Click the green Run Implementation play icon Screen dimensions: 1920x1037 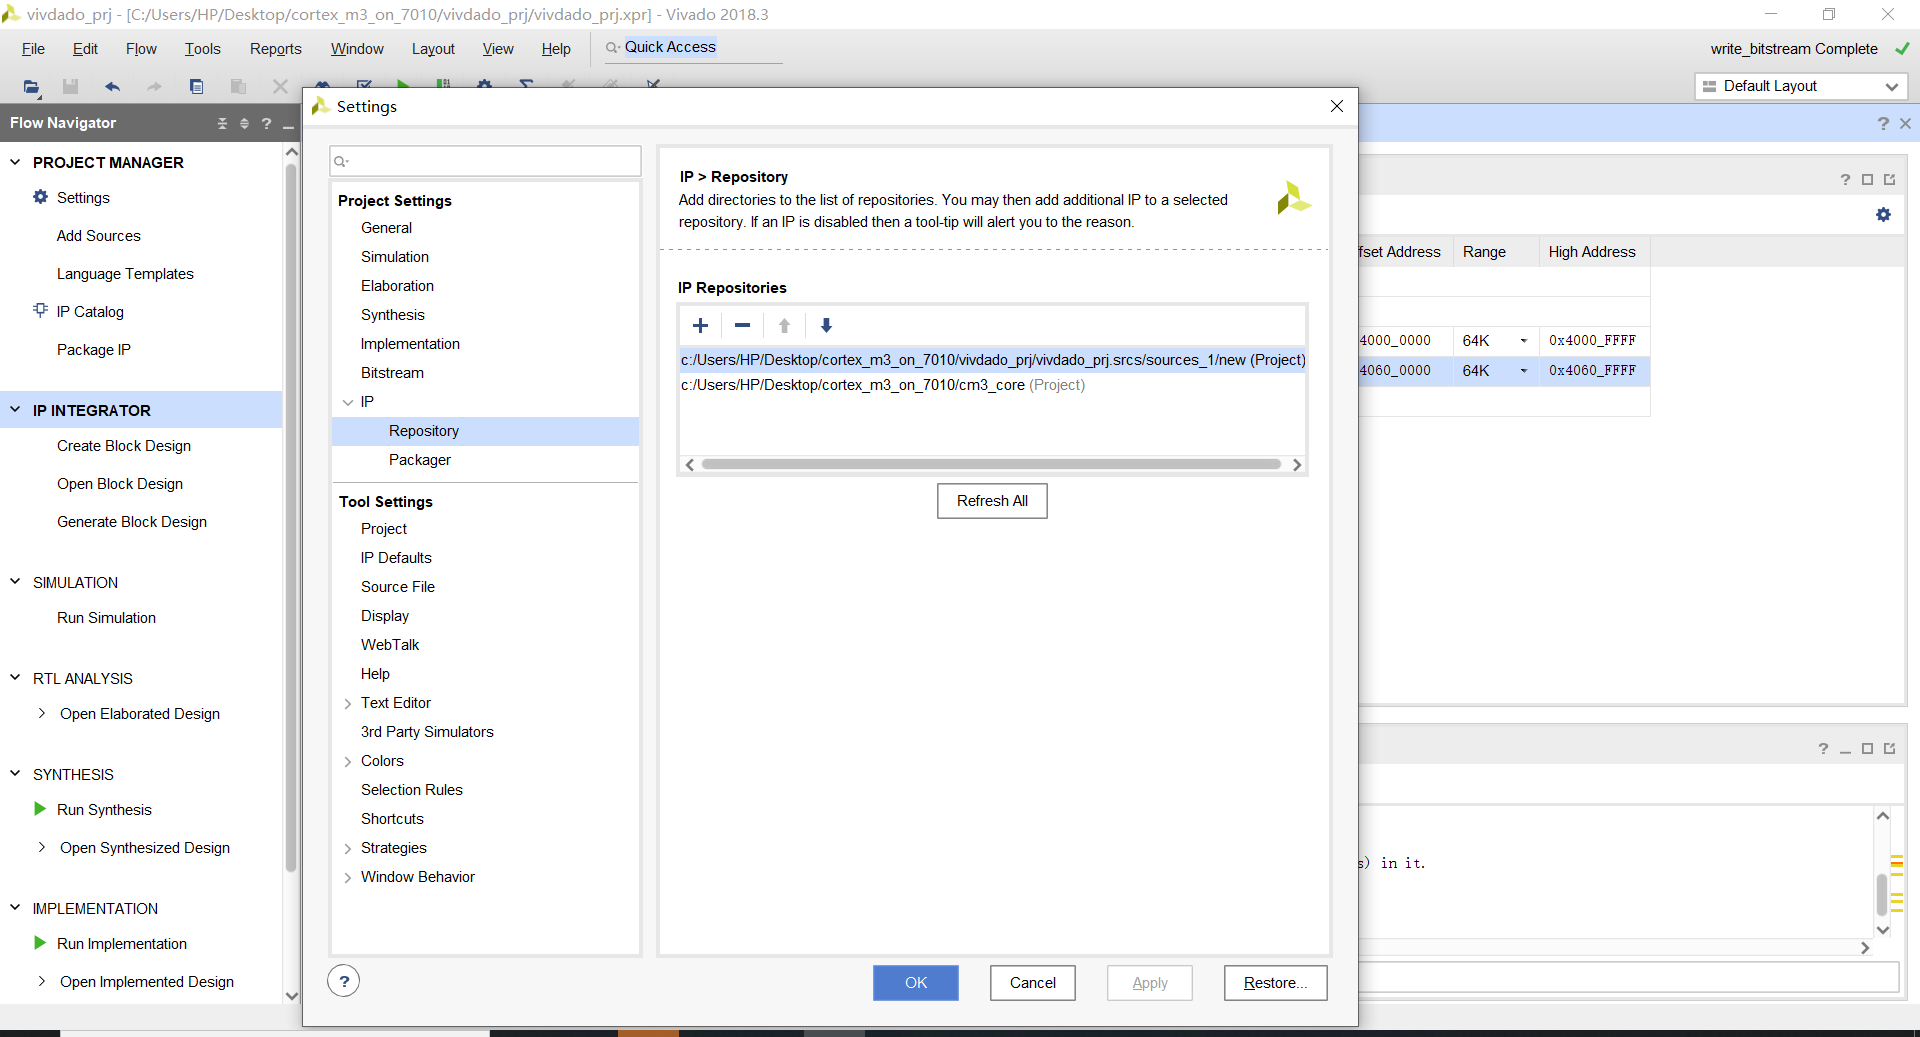click(40, 942)
